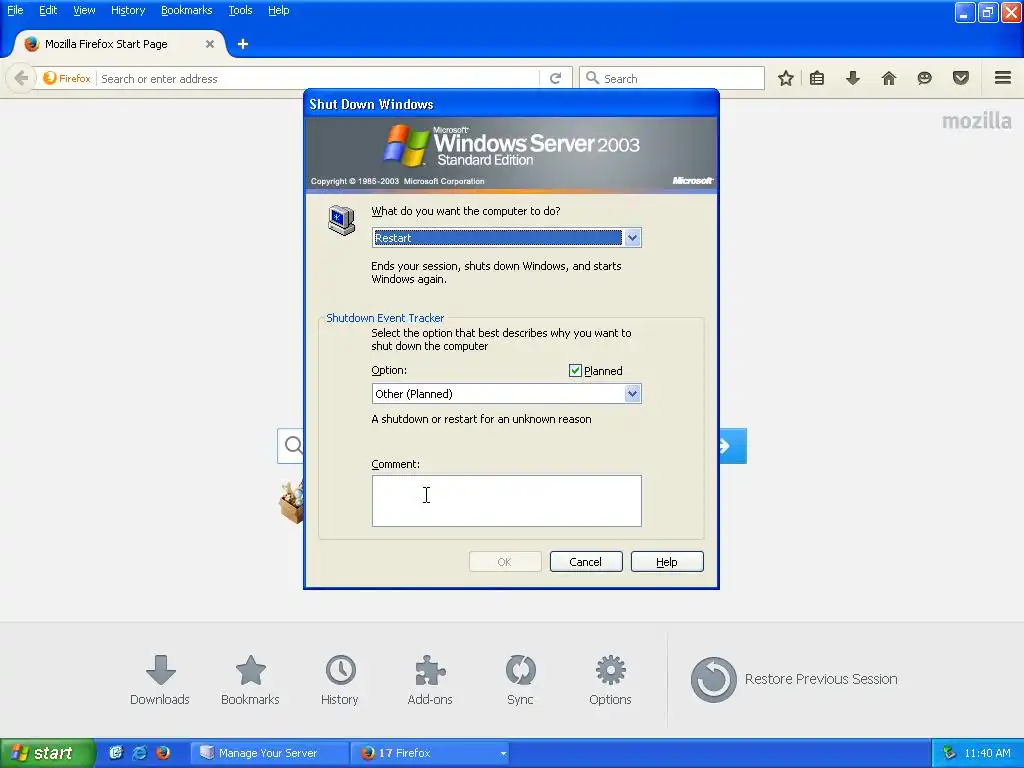This screenshot has height=768, width=1024.
Task: Open a new tab with the plus icon
Action: click(243, 44)
